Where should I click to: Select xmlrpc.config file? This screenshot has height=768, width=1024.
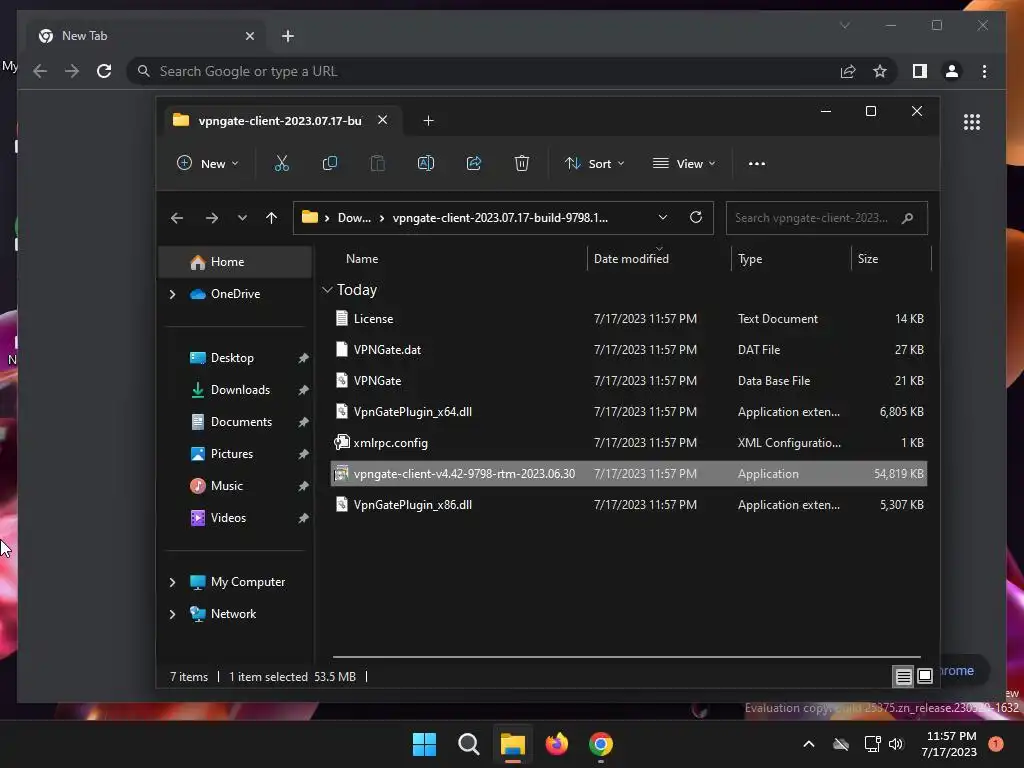tap(628, 443)
